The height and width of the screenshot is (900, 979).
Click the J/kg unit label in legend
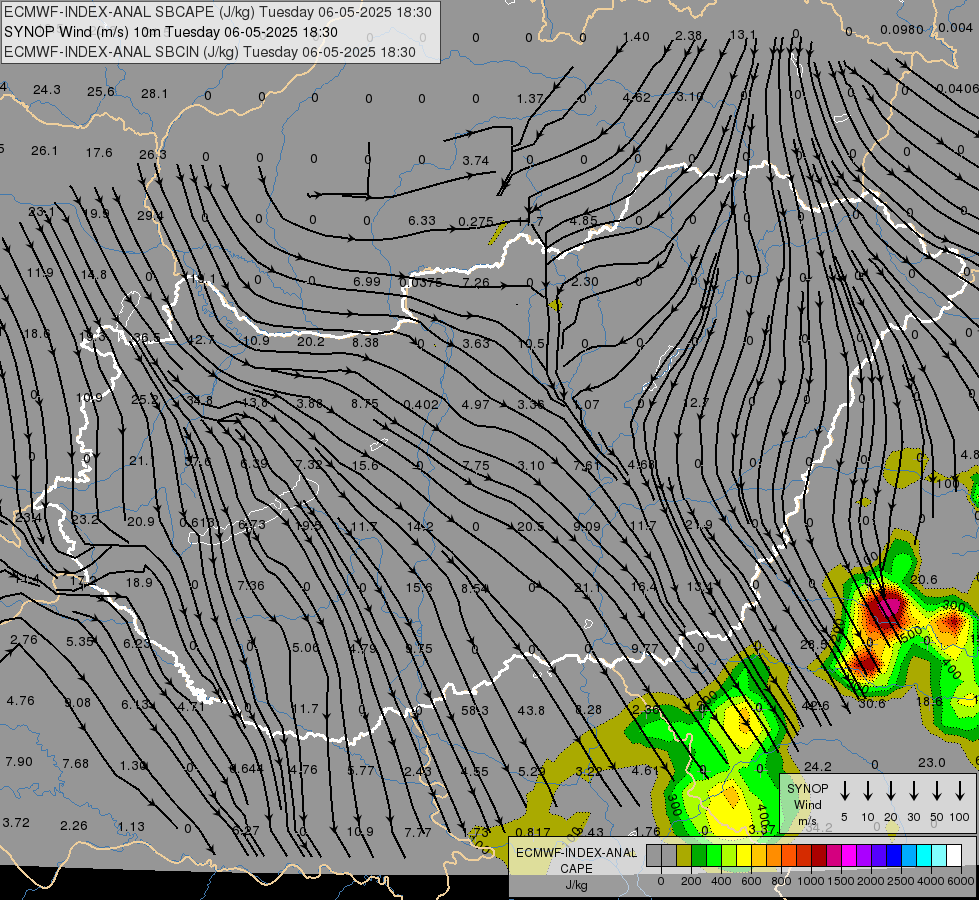point(576,885)
